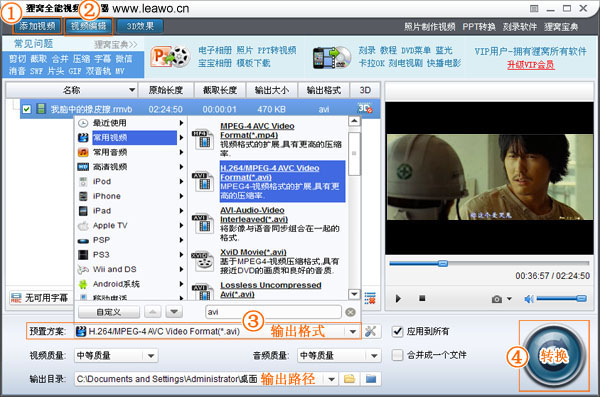Select H.264/MPEG-4 AVC Video Format(*.avi)
Viewport: 600px width, 397px height.
click(x=282, y=181)
